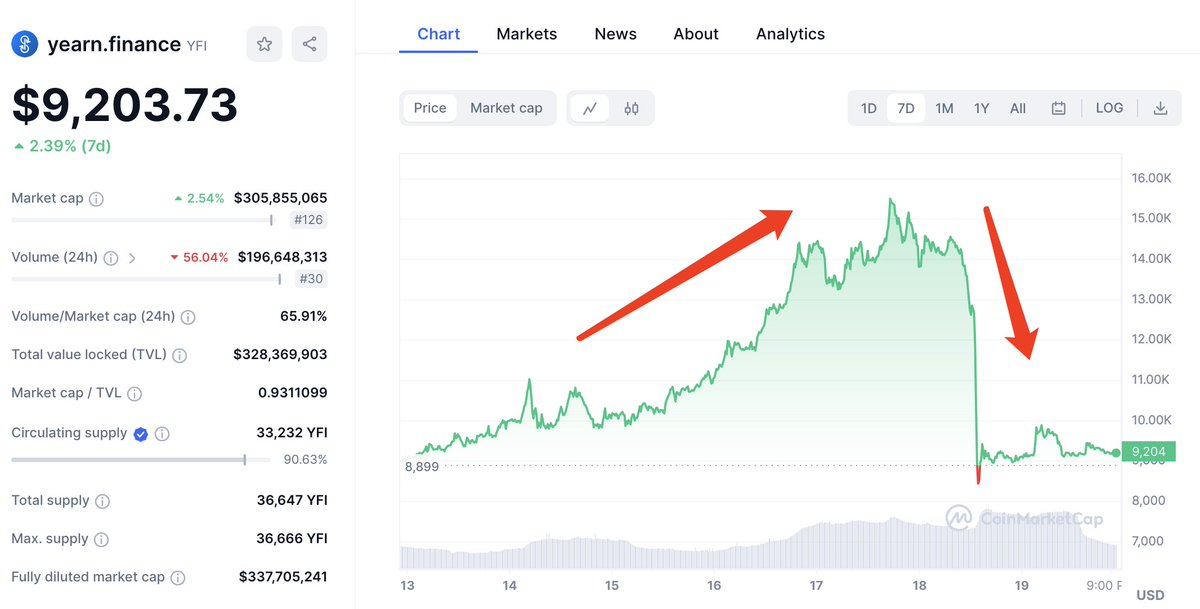Open the calendar date range picker

point(1058,108)
